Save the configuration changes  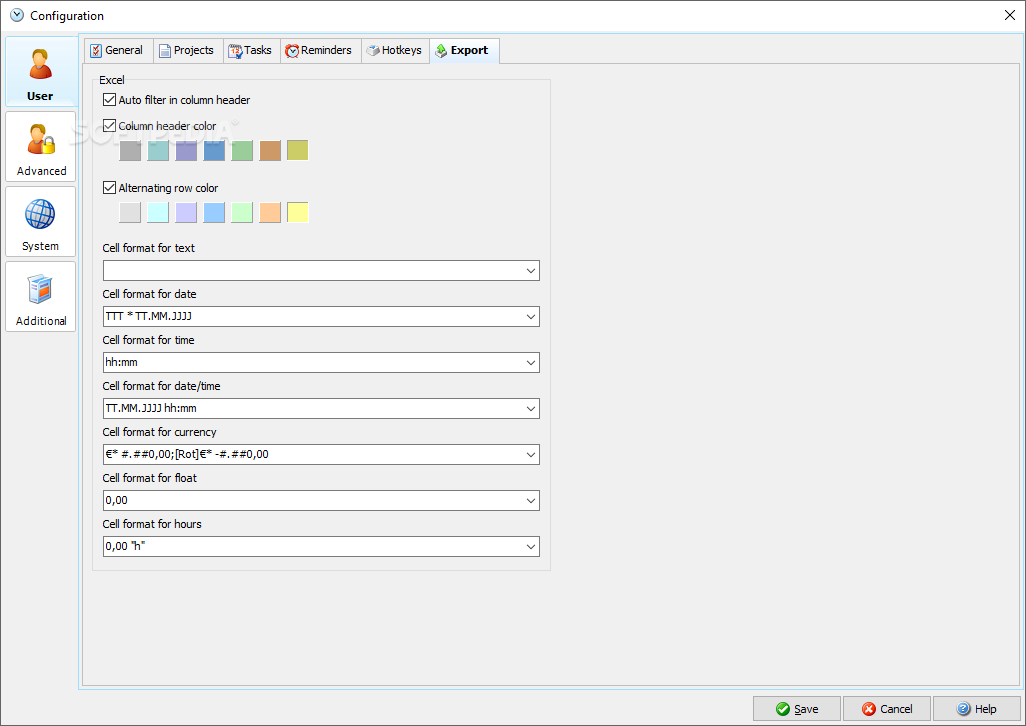pyautogui.click(x=796, y=709)
